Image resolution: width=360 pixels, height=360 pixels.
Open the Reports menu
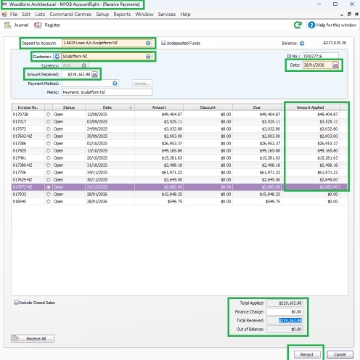click(122, 14)
